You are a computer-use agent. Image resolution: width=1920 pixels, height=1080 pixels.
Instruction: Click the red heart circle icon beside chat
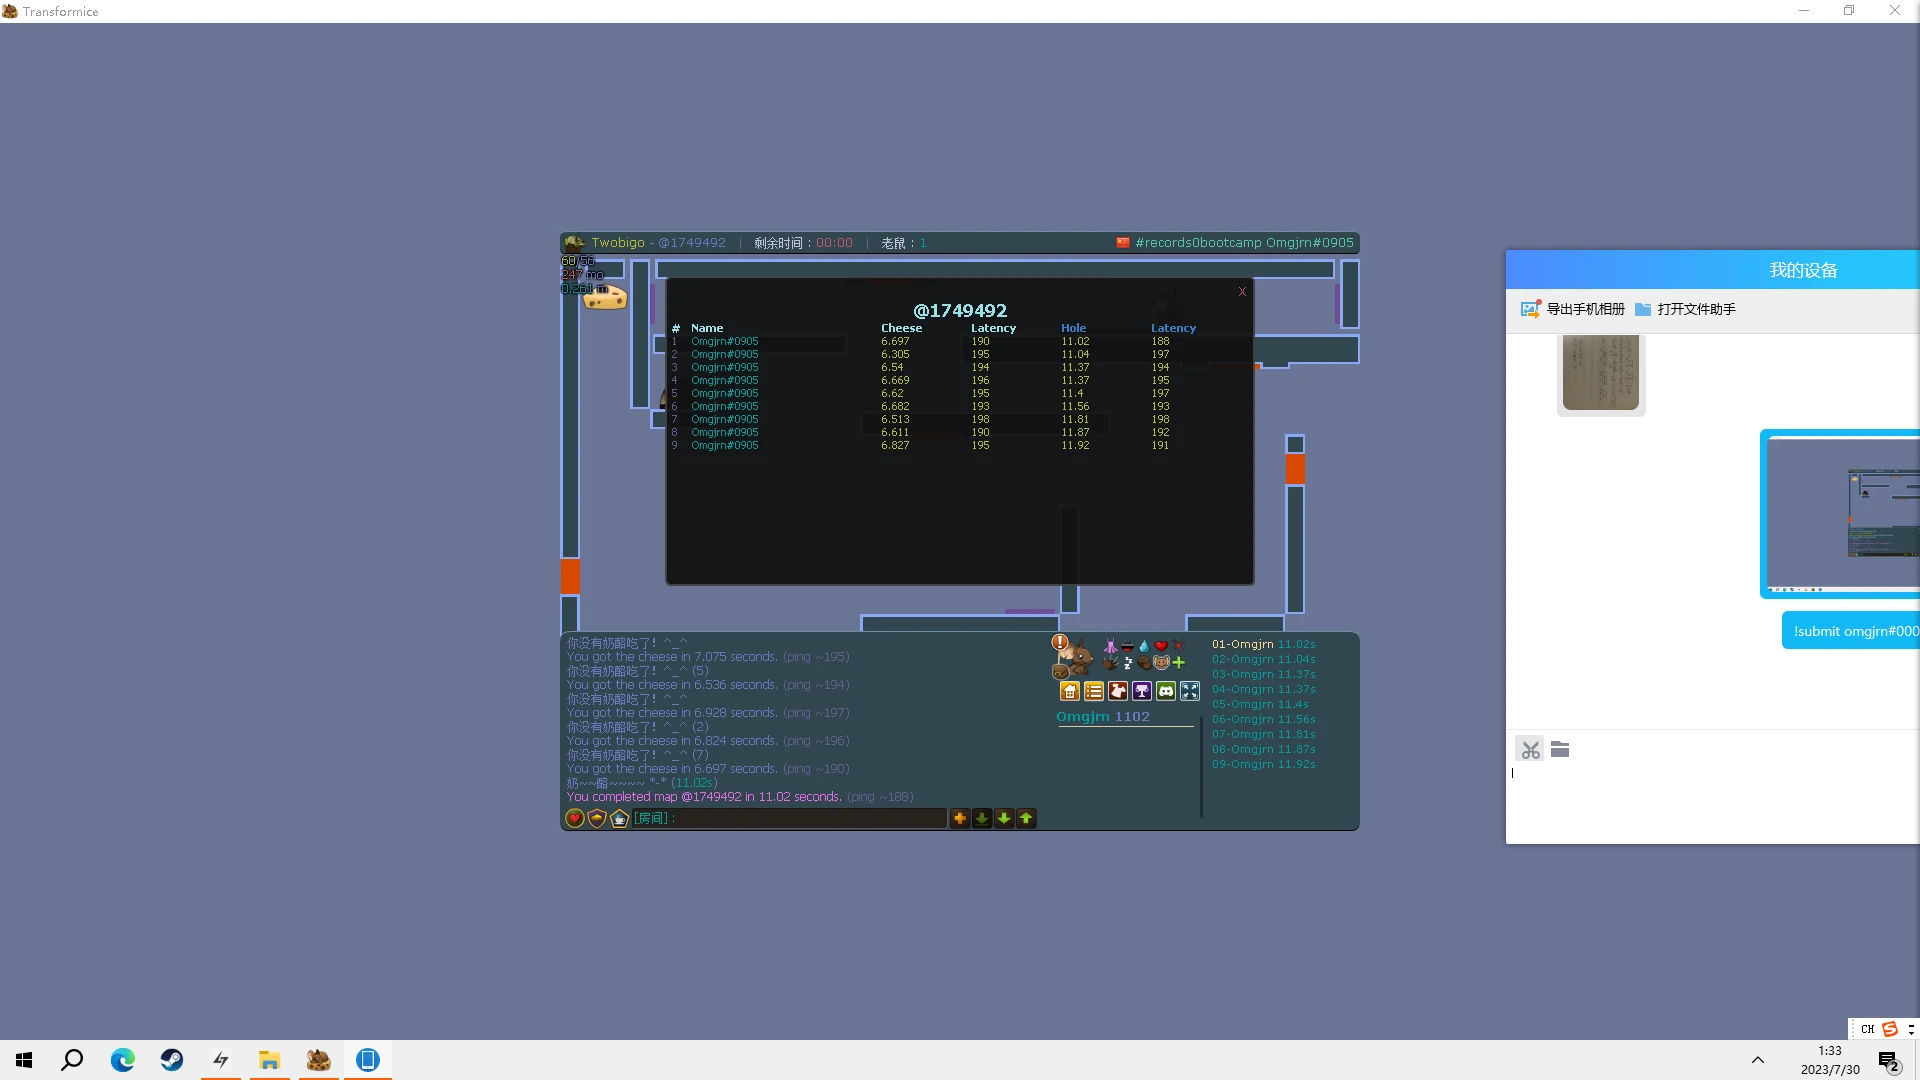(x=575, y=818)
